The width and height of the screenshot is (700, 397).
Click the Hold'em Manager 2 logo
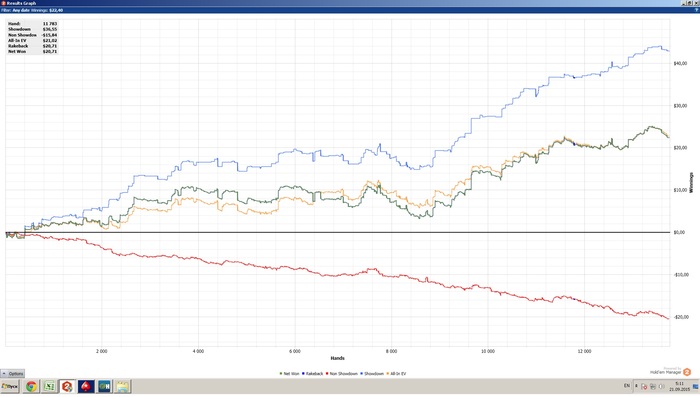point(687,372)
